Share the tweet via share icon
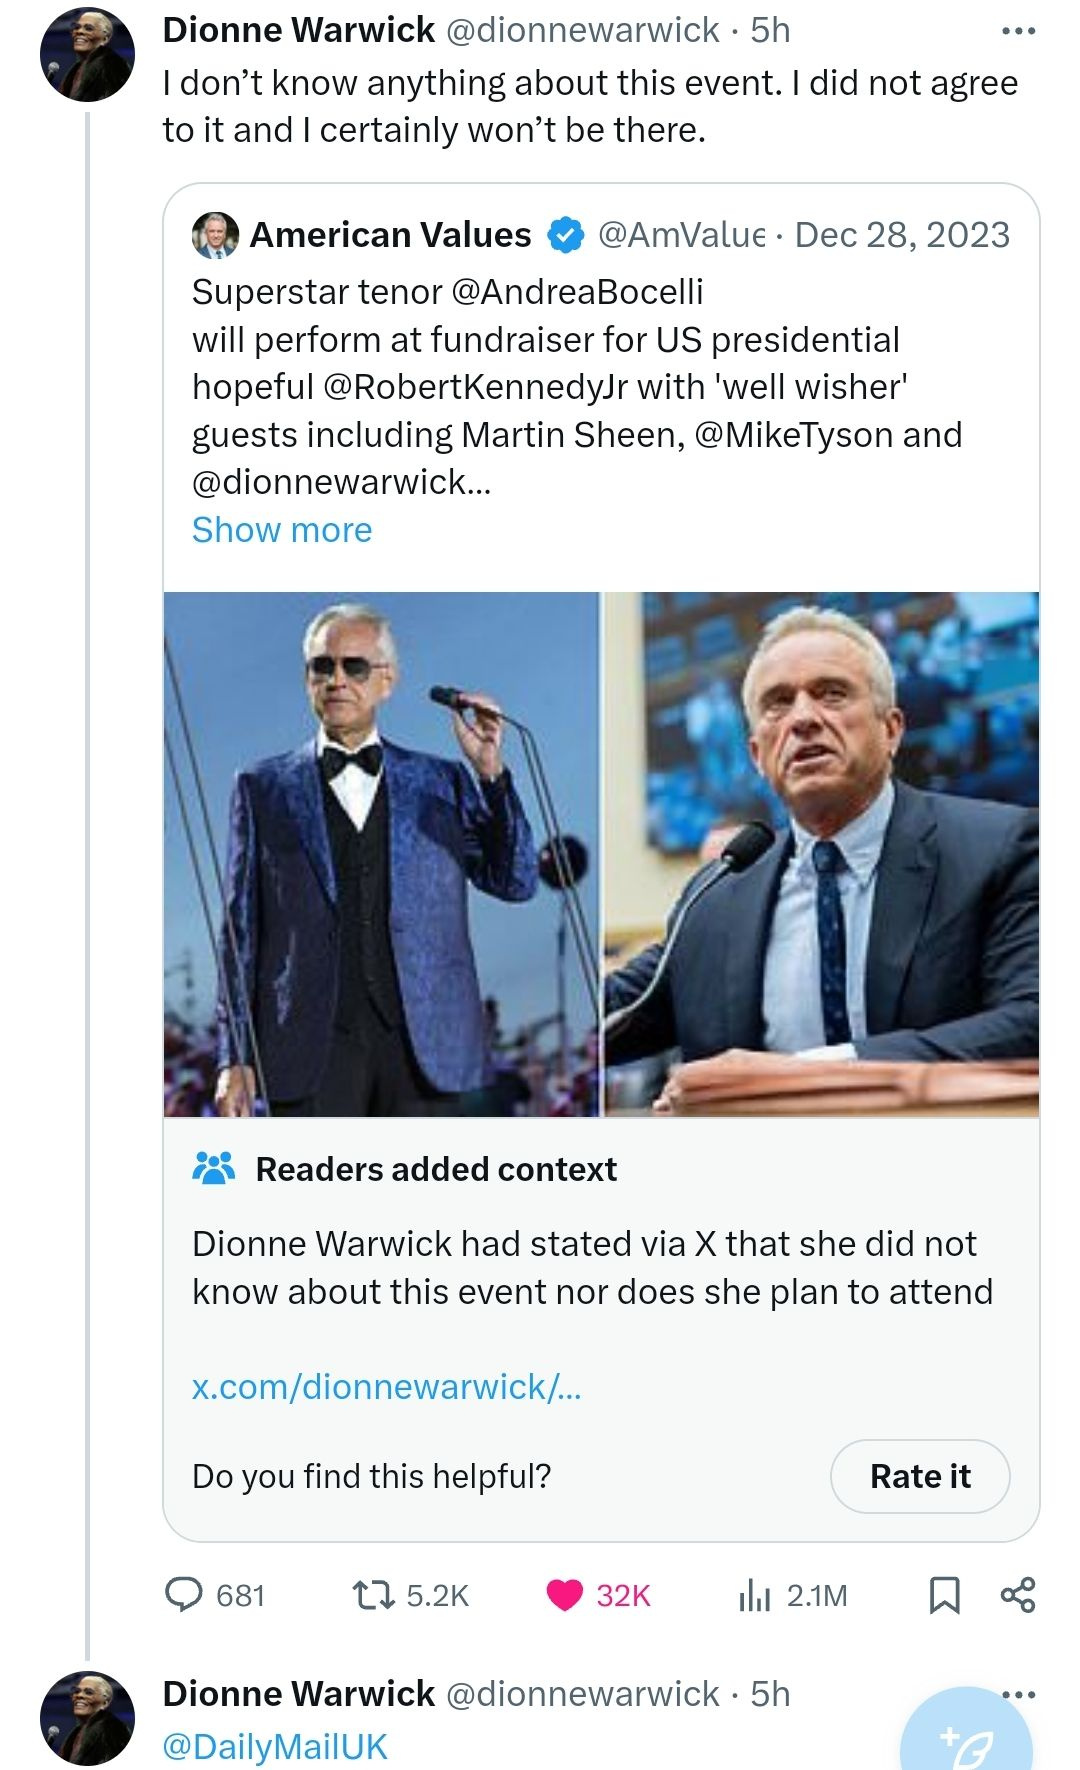 tap(1018, 1594)
